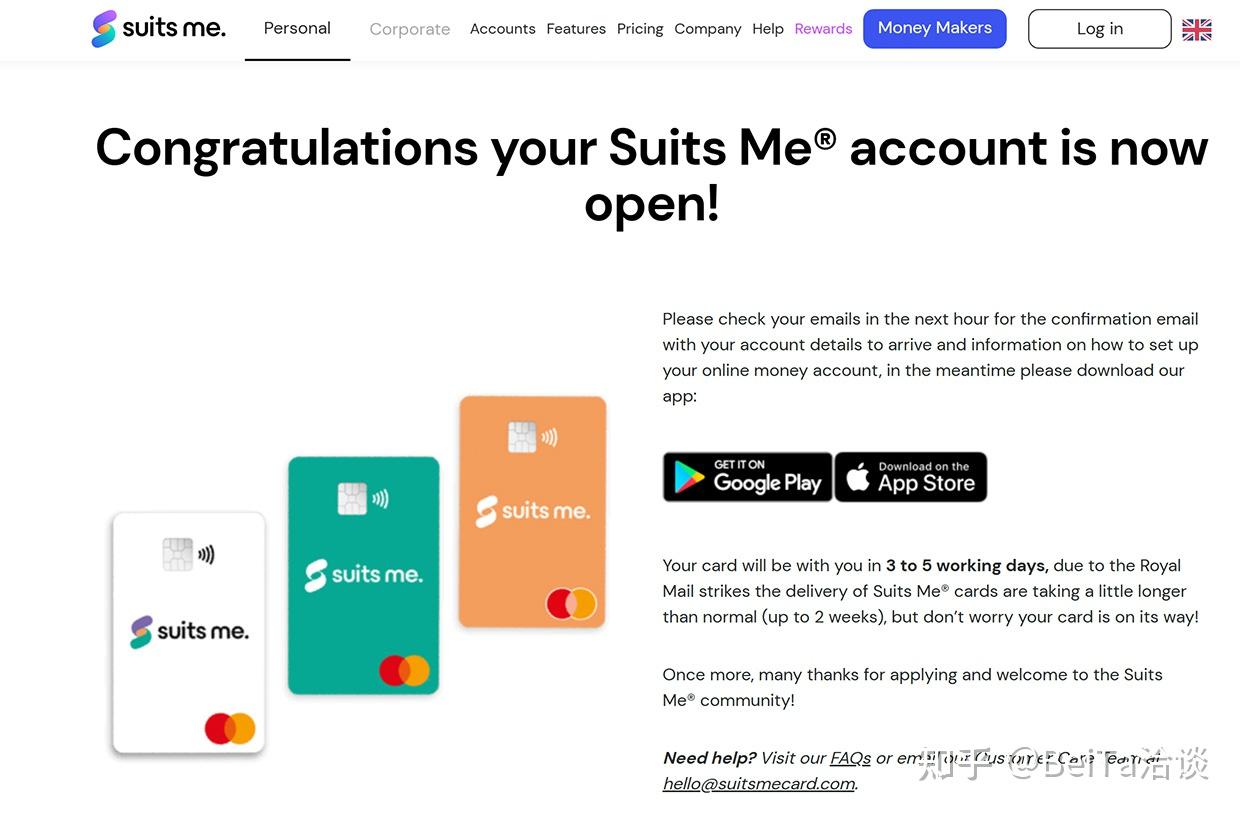Viewport: 1240px width, 814px height.
Task: Select the green Suits Me card image
Action: click(x=364, y=575)
